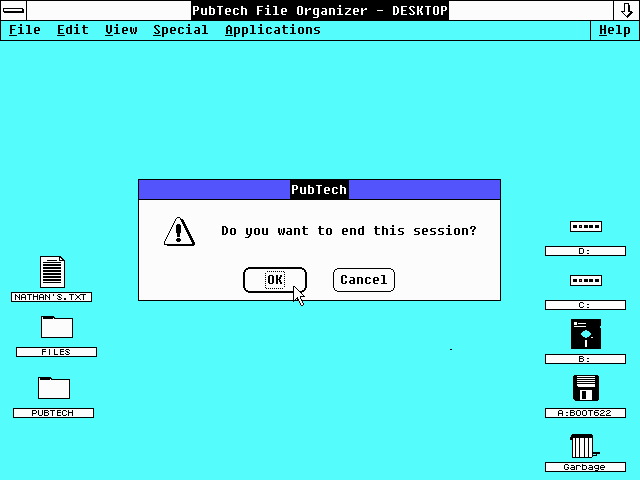Viewport: 640px width, 480px height.
Task: Select the B: drive icon
Action: tap(586, 334)
